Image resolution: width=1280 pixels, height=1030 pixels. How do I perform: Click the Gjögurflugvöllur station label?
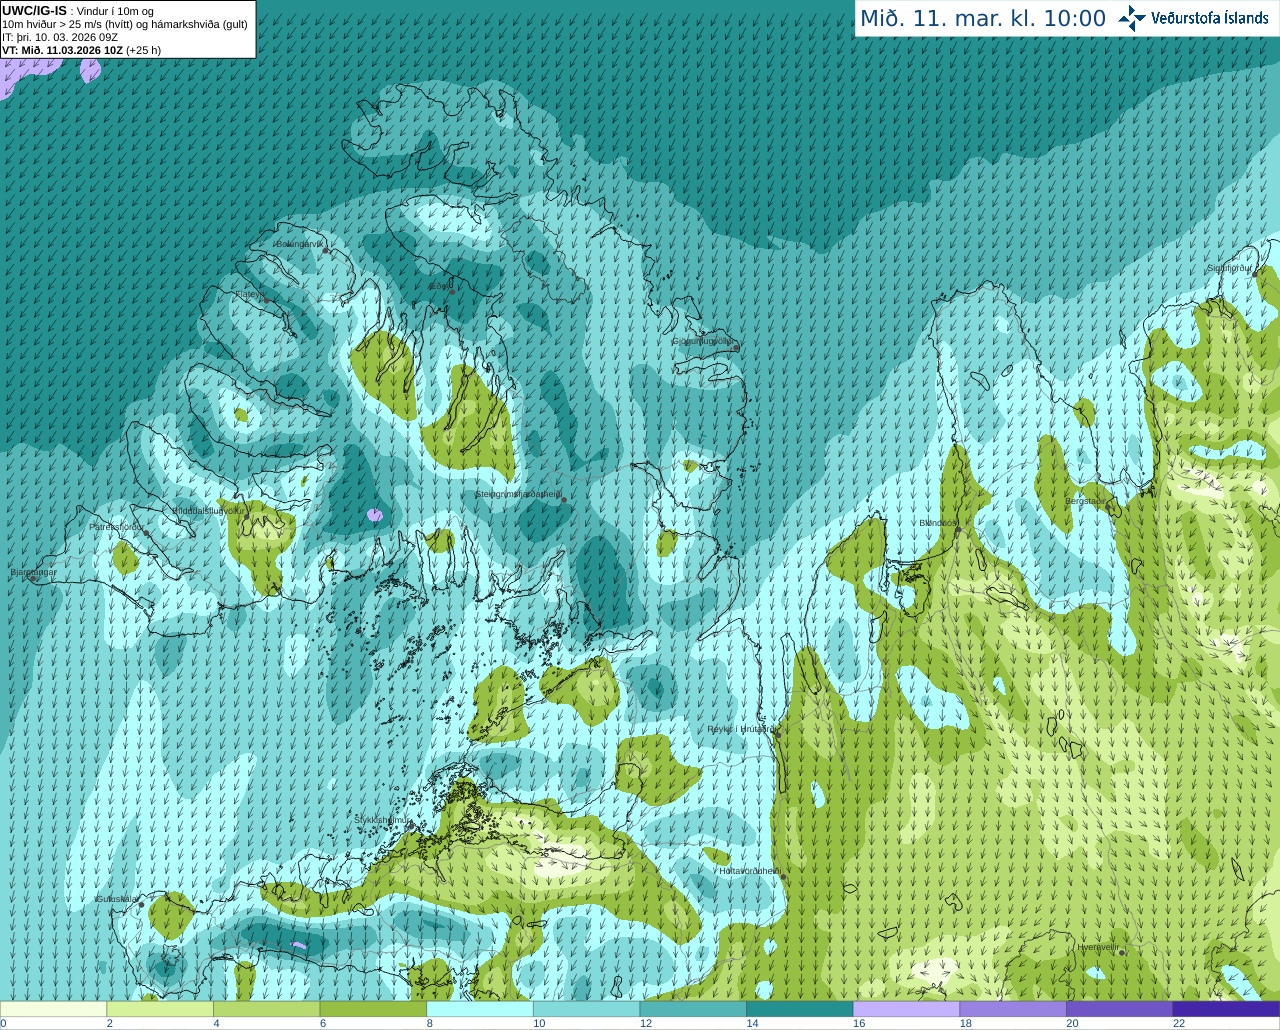pyautogui.click(x=703, y=341)
